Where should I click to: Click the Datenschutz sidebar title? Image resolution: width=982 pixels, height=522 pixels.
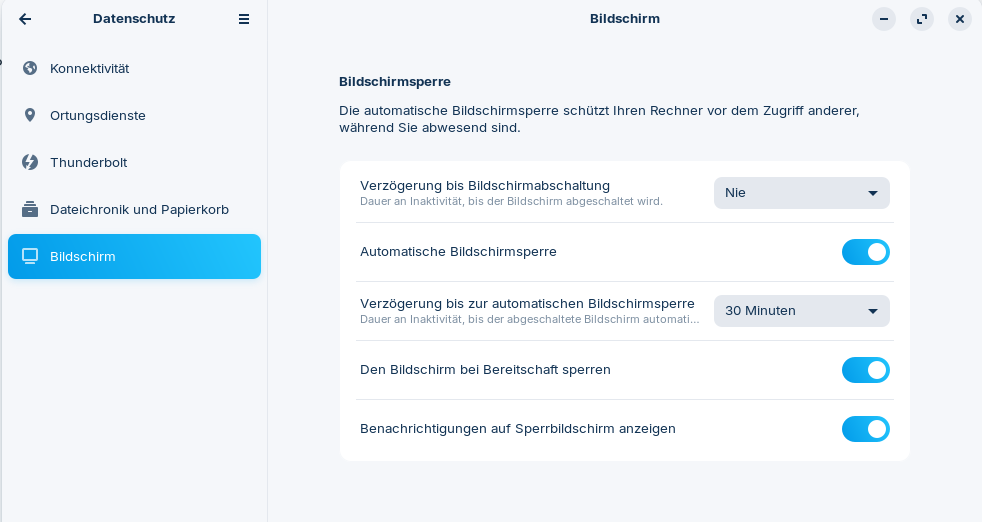[134, 19]
